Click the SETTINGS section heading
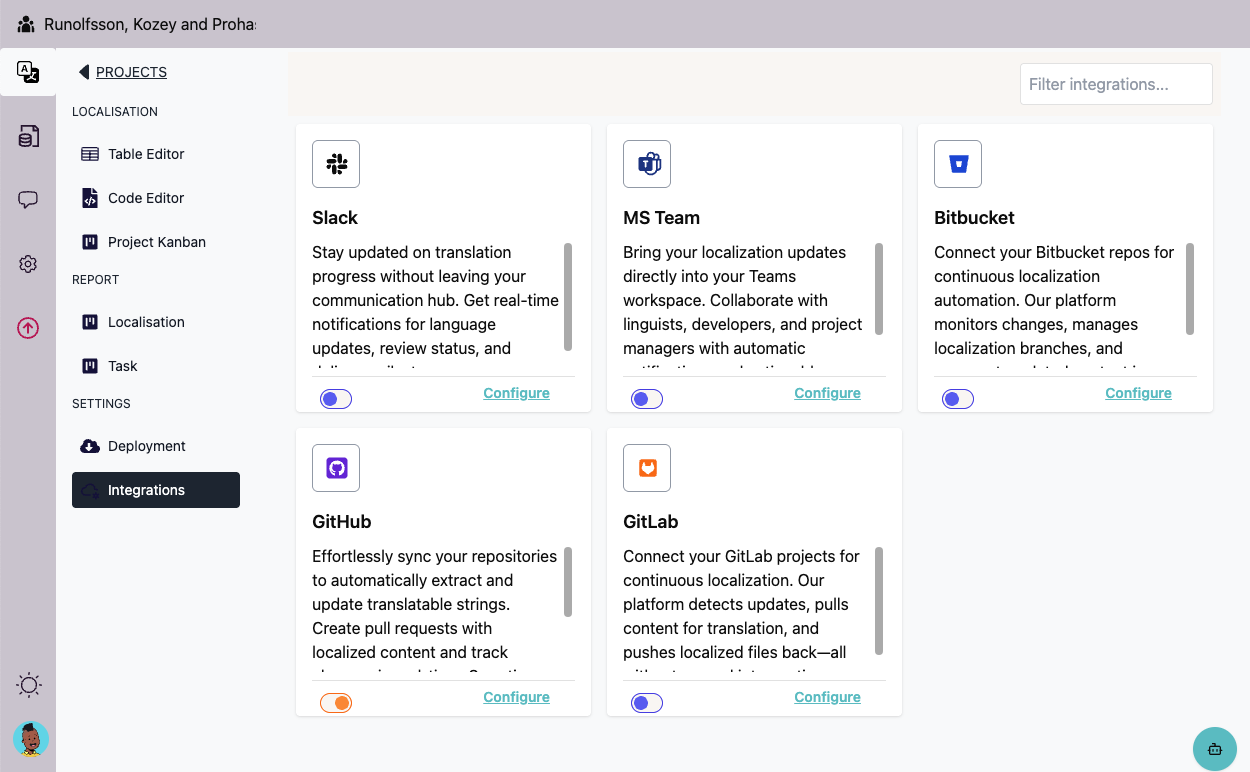This screenshot has width=1250, height=772. pyautogui.click(x=101, y=404)
